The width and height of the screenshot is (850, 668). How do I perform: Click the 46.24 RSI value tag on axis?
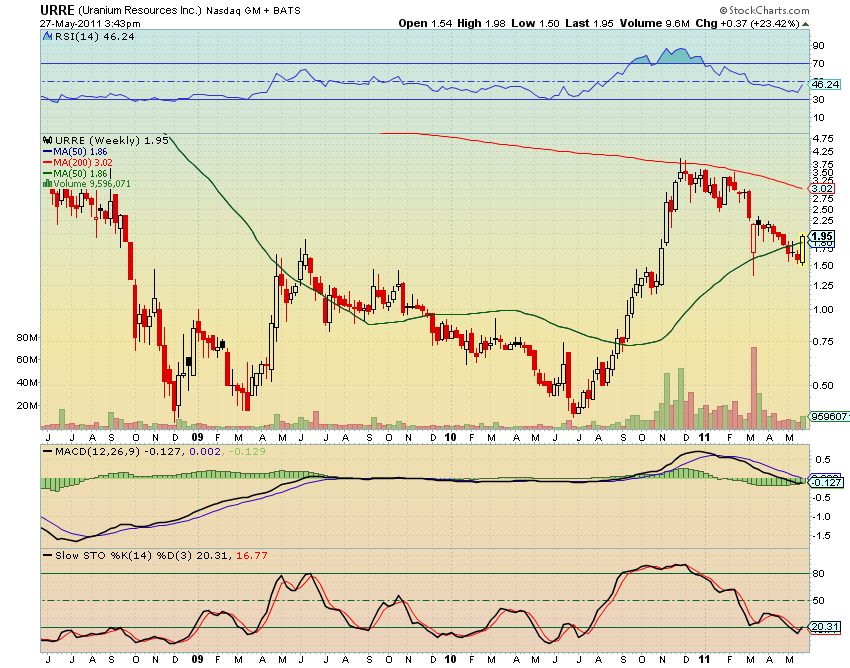(x=825, y=84)
